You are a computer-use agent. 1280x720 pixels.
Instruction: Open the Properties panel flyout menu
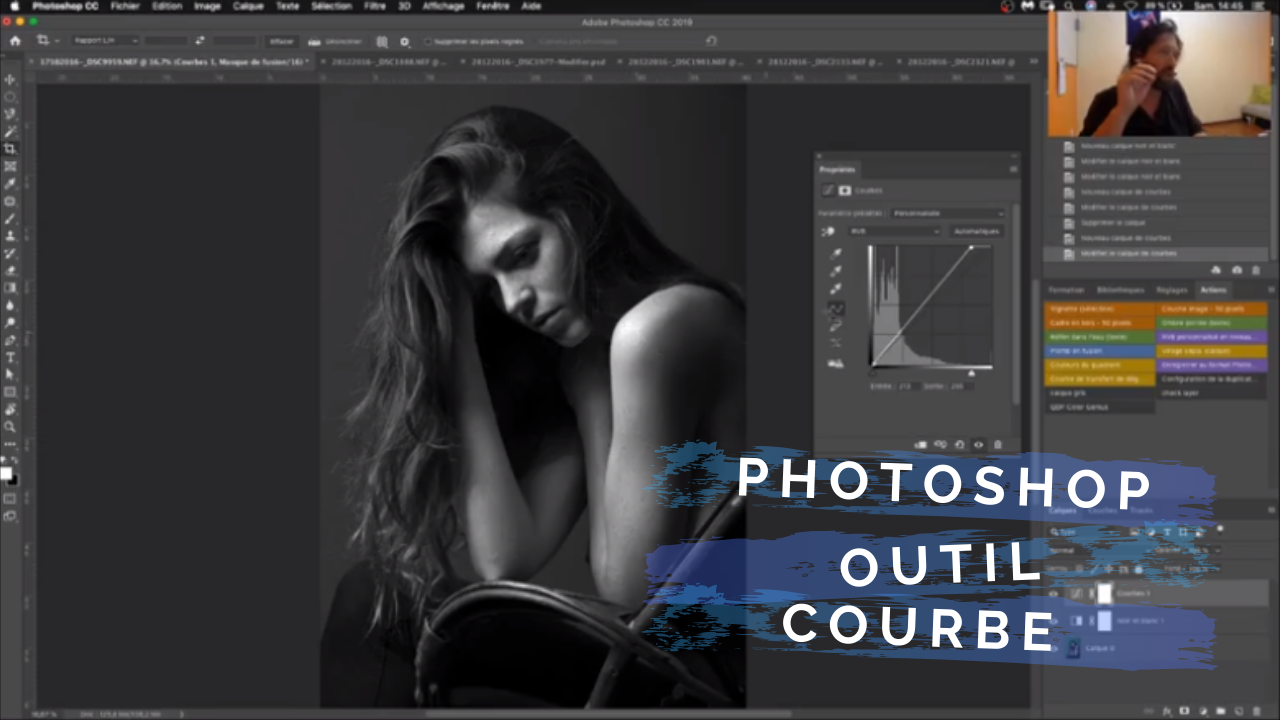(x=1012, y=169)
